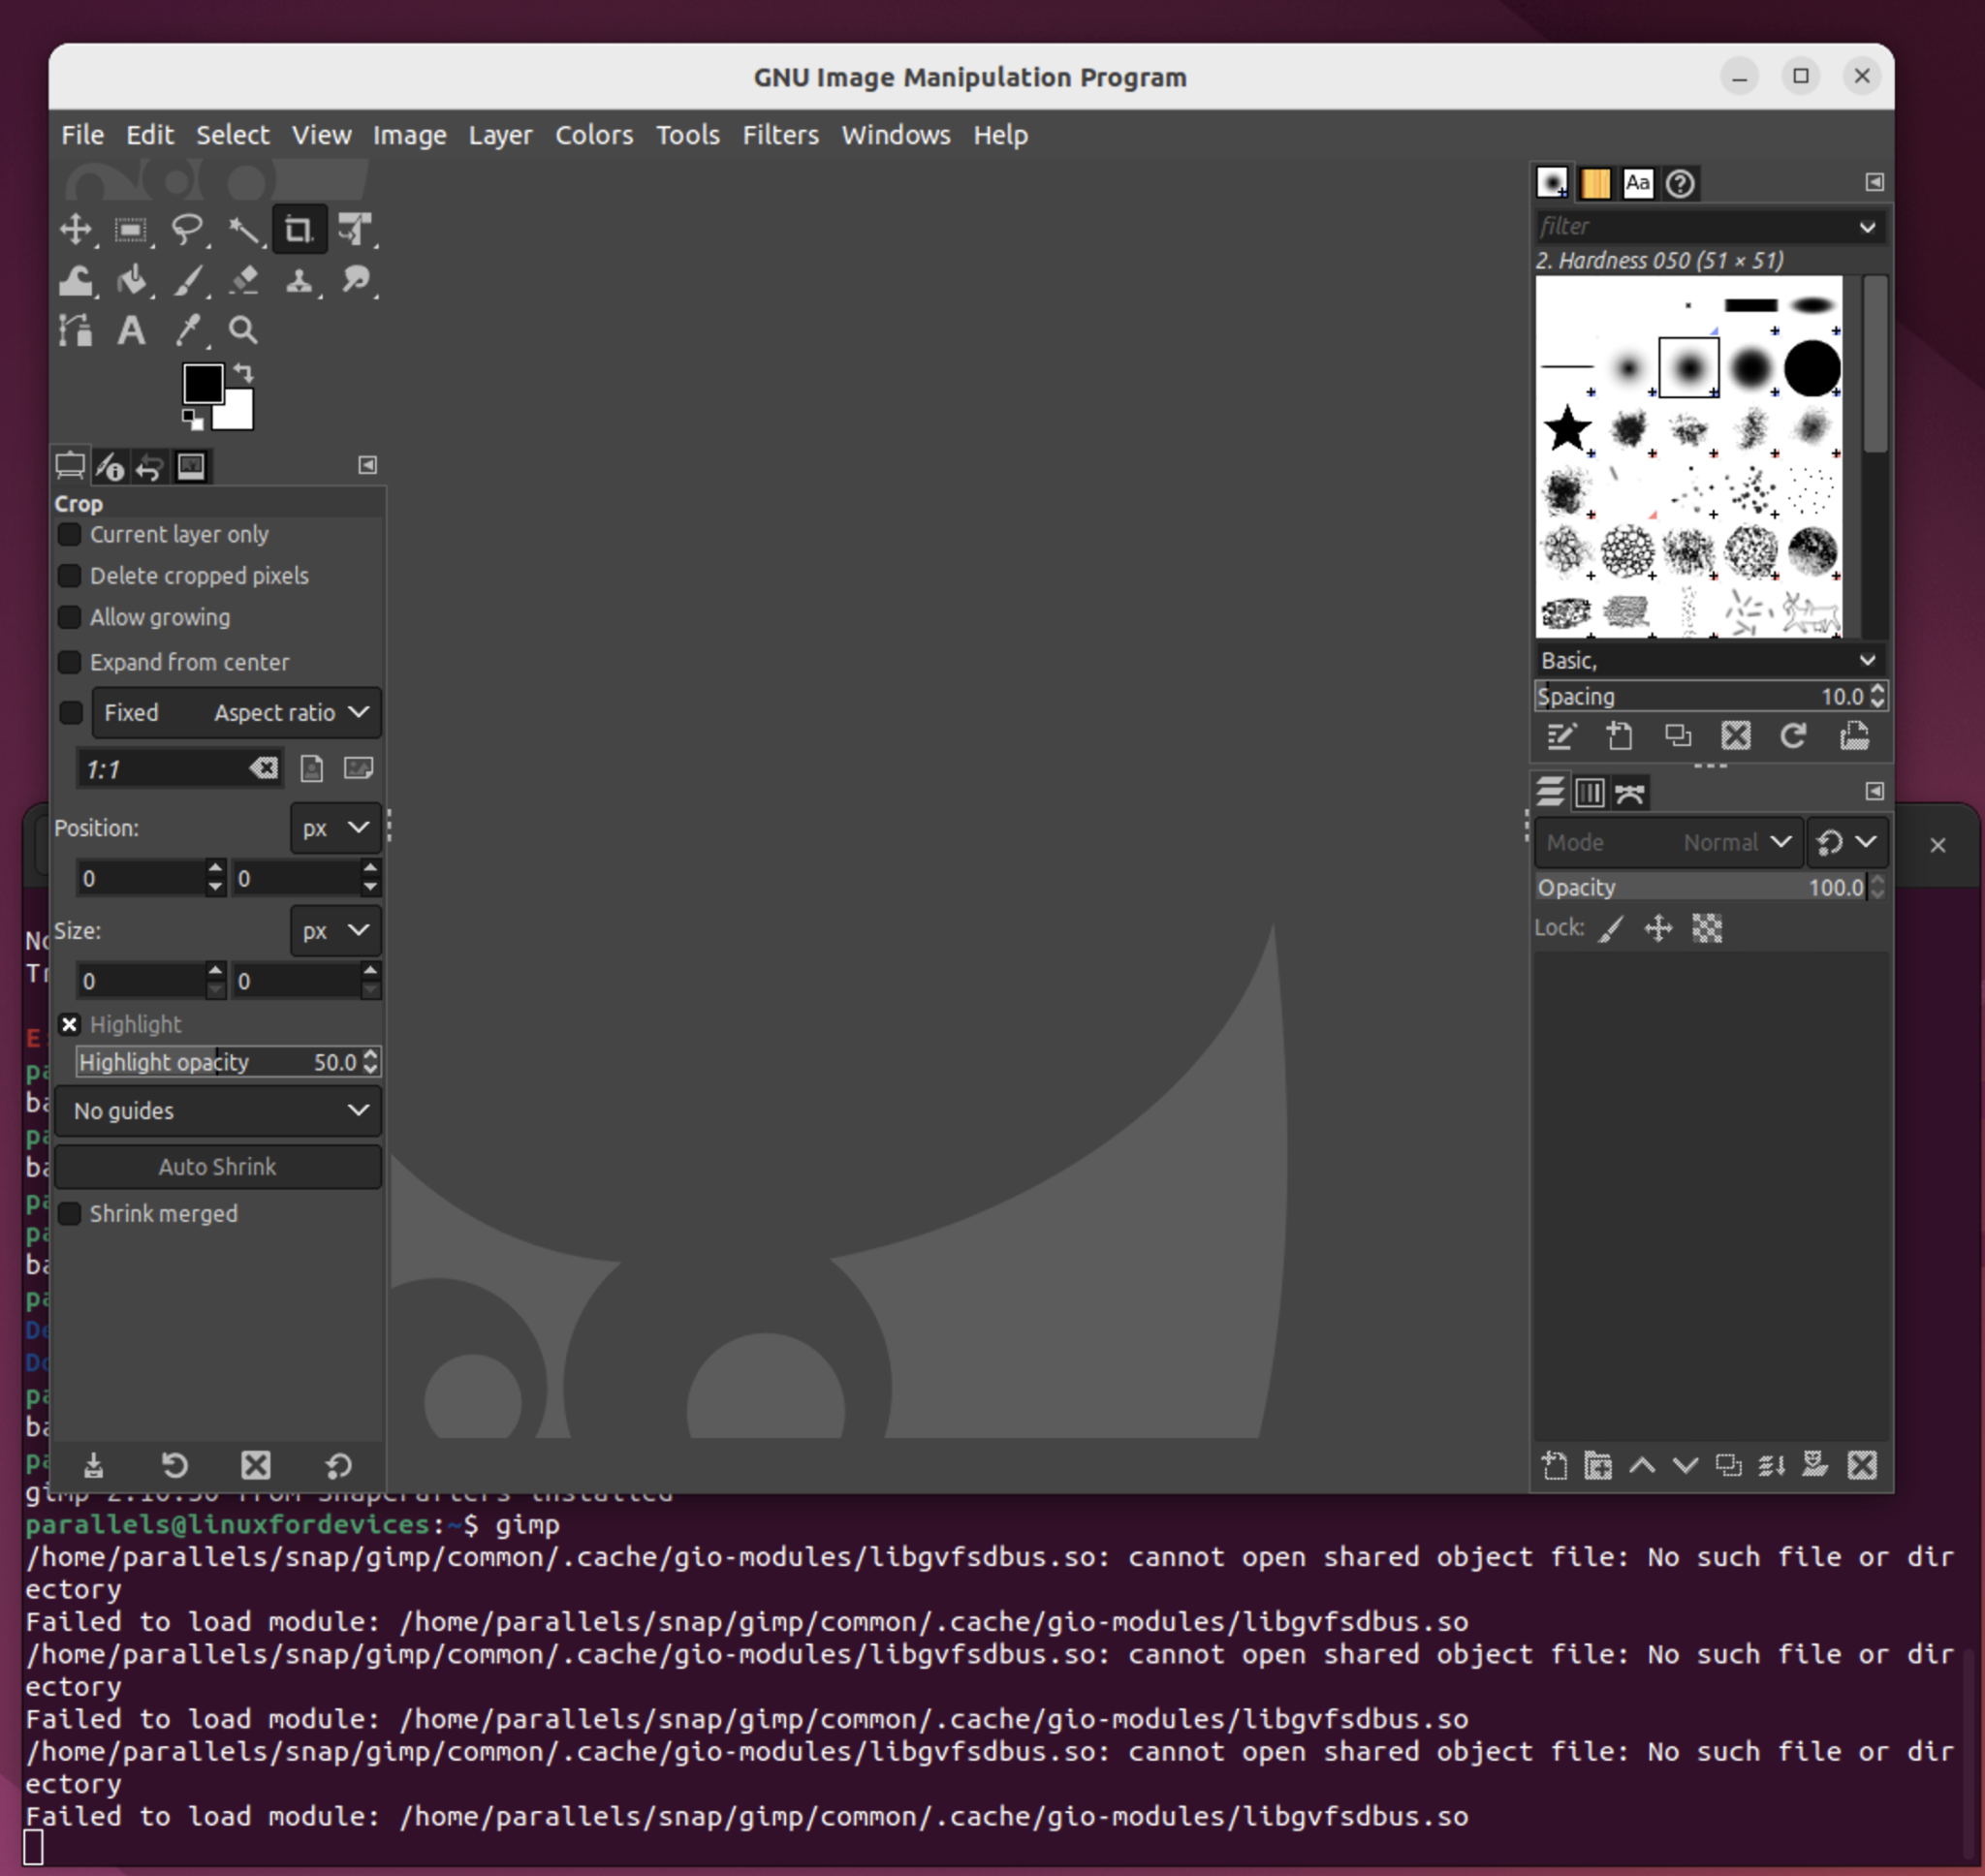Open the No guides dropdown
Image resolution: width=1985 pixels, height=1876 pixels.
pos(218,1111)
